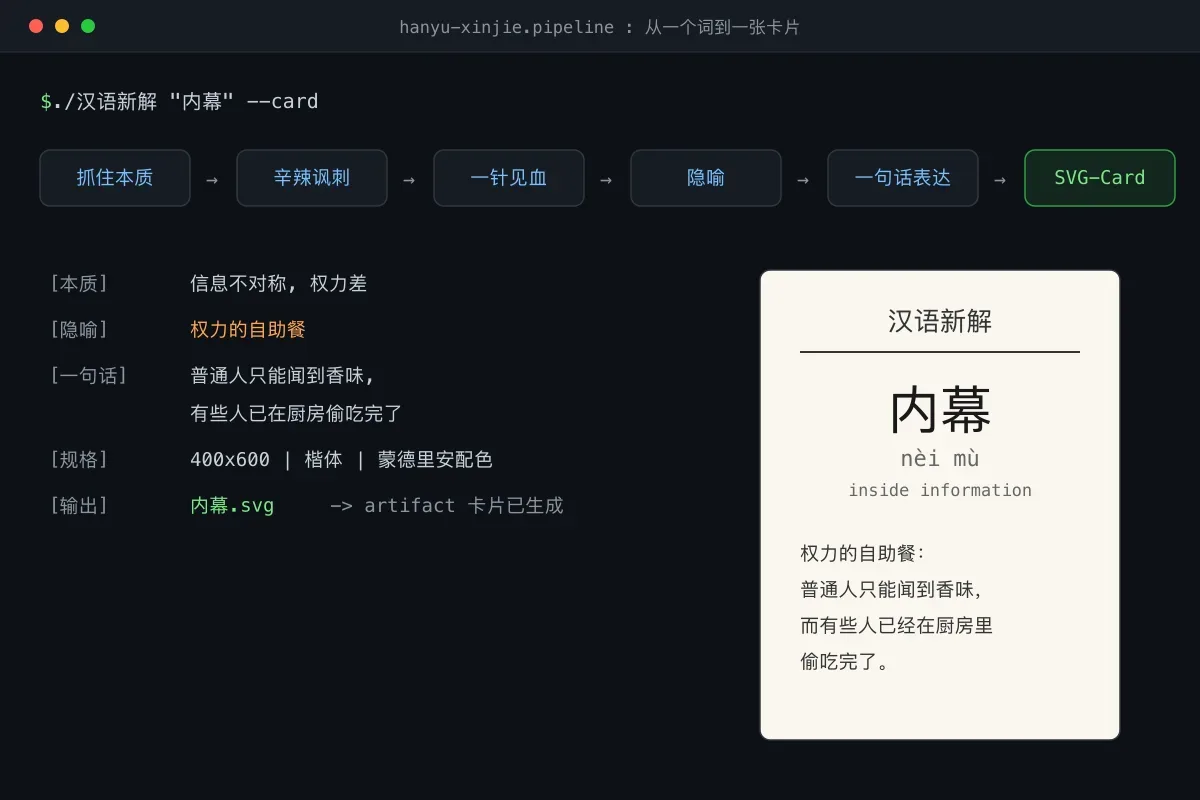The height and width of the screenshot is (800, 1200).
Task: Click the 一针见血 step box
Action: [x=509, y=178]
